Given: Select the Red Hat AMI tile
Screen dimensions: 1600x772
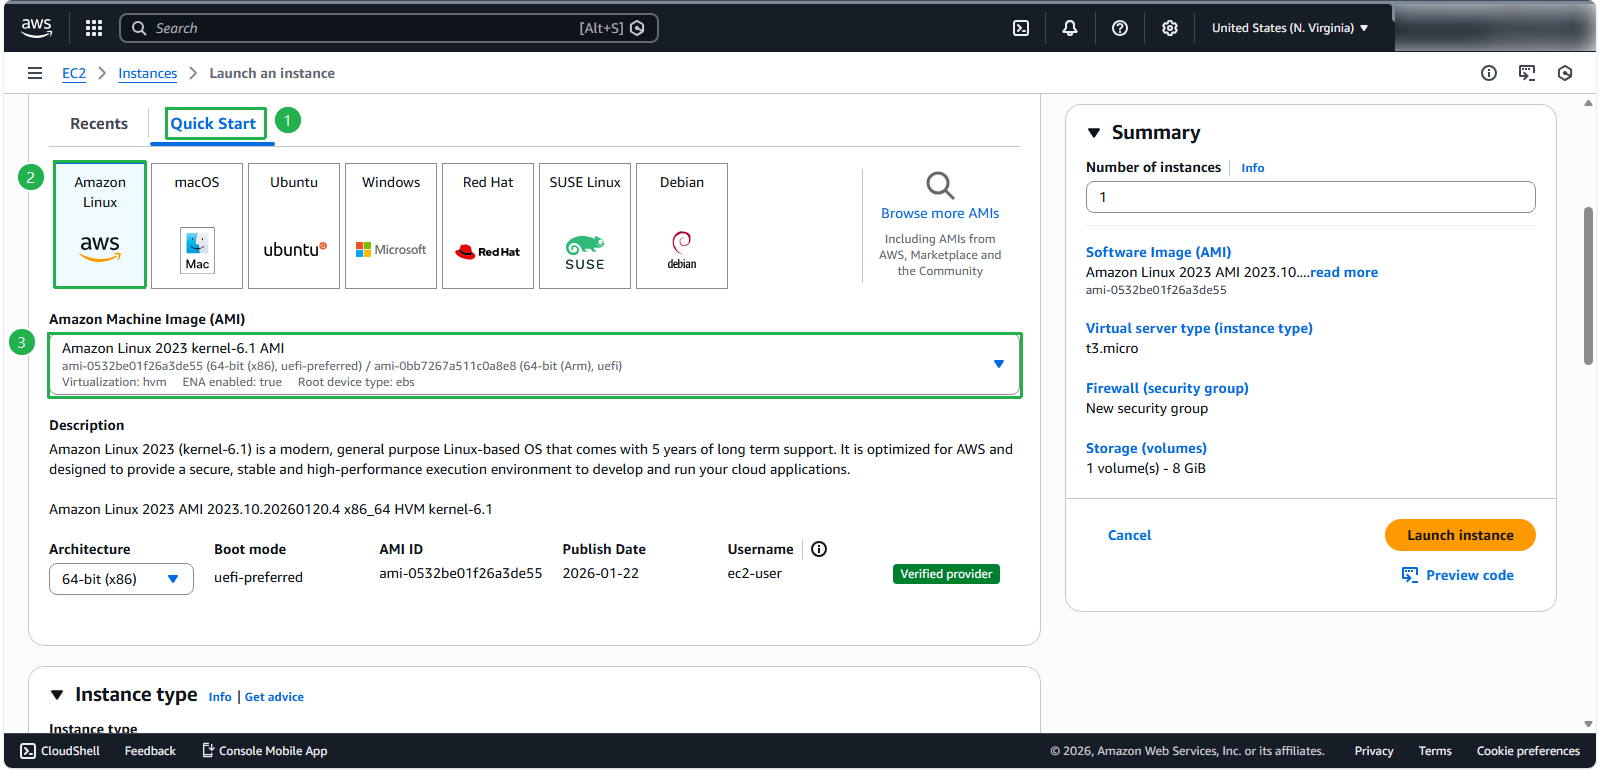Looking at the screenshot, I should 488,226.
